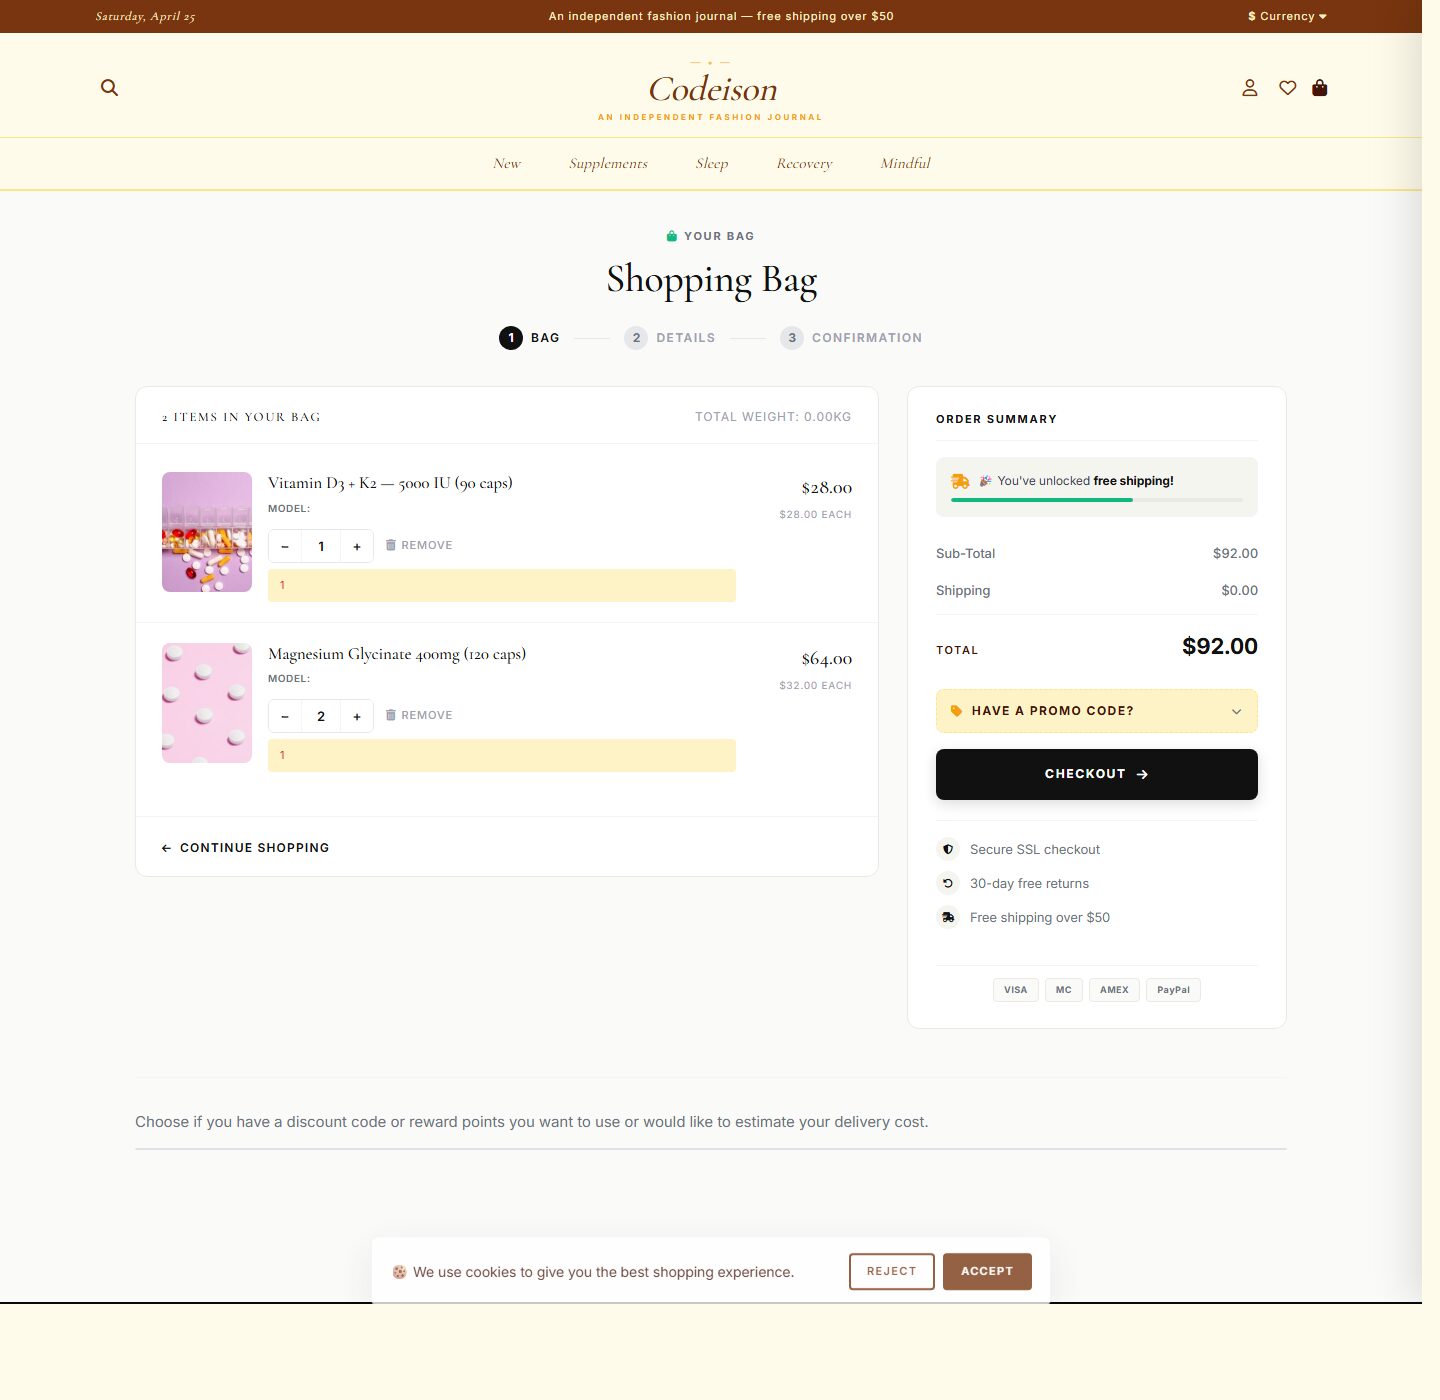Decrease quantity of Vitamin D3 + K2
The image size is (1440, 1400).
click(x=285, y=546)
